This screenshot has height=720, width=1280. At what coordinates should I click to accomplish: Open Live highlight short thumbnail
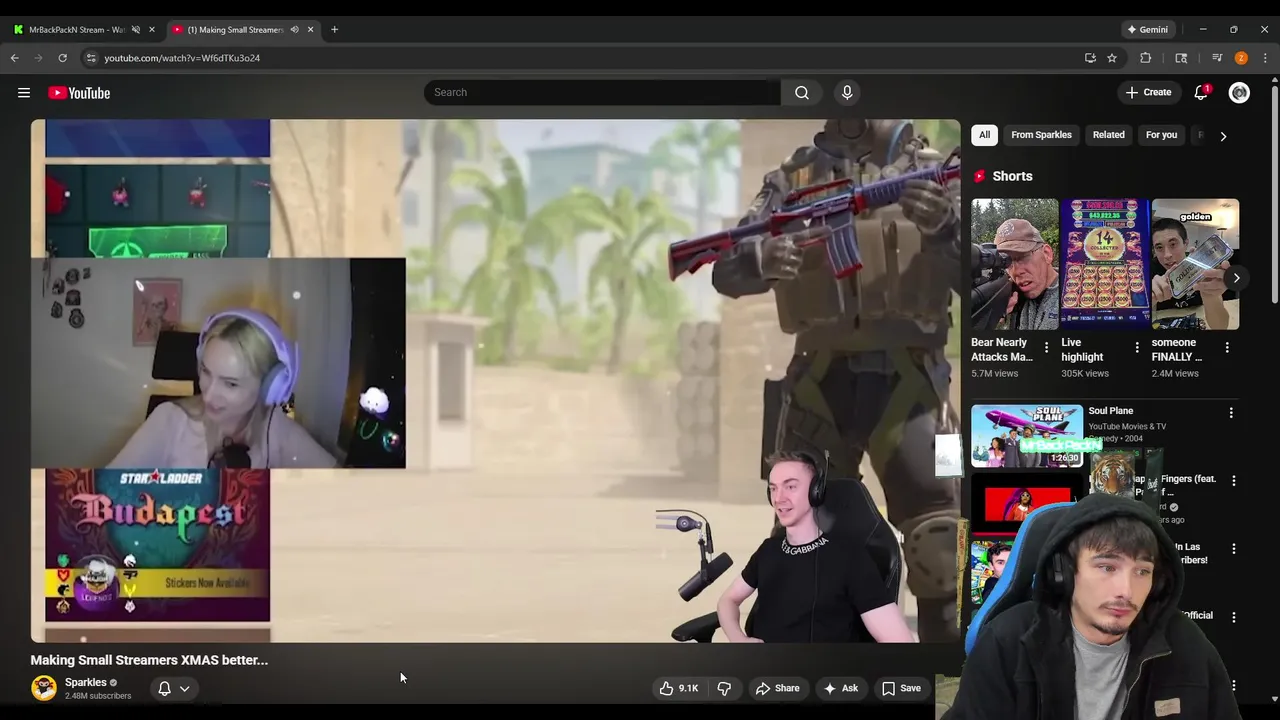pos(1105,264)
